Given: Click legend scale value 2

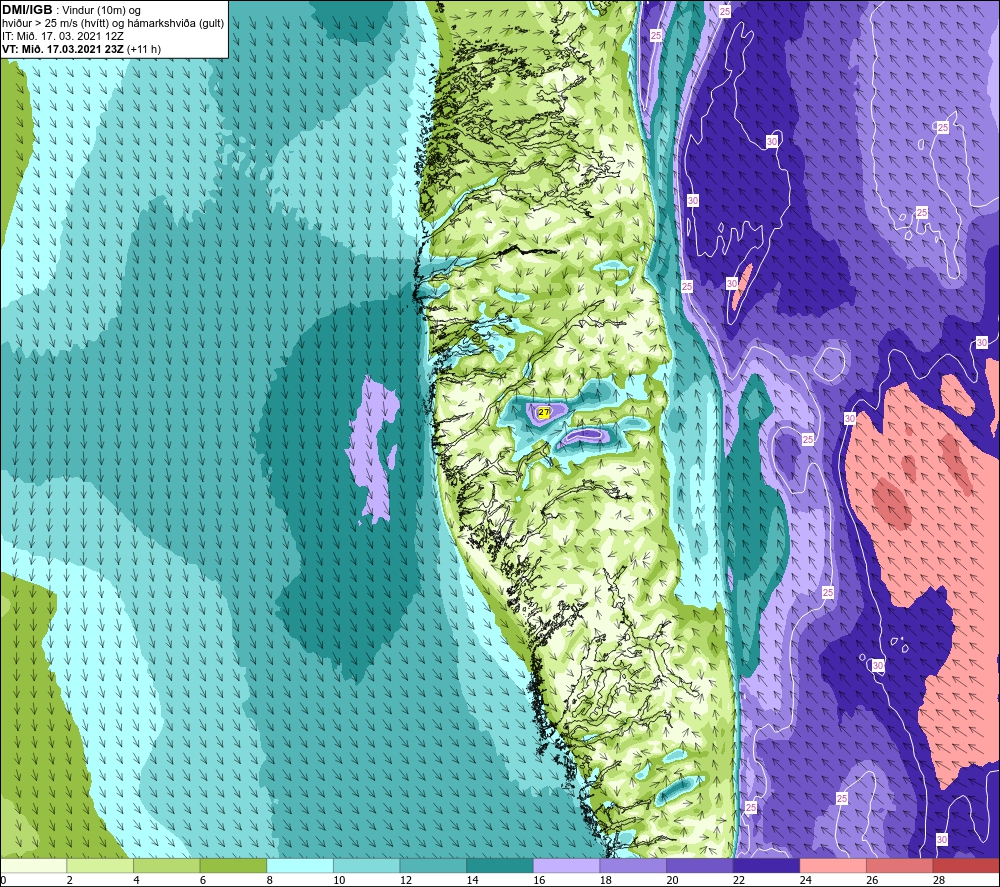Looking at the screenshot, I should pos(70,880).
